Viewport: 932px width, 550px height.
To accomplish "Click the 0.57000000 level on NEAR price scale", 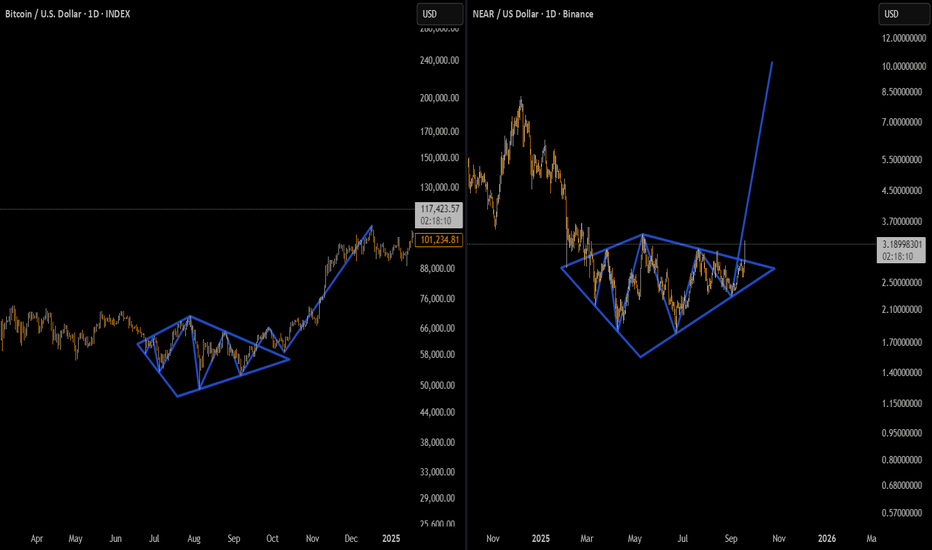I will pos(904,513).
